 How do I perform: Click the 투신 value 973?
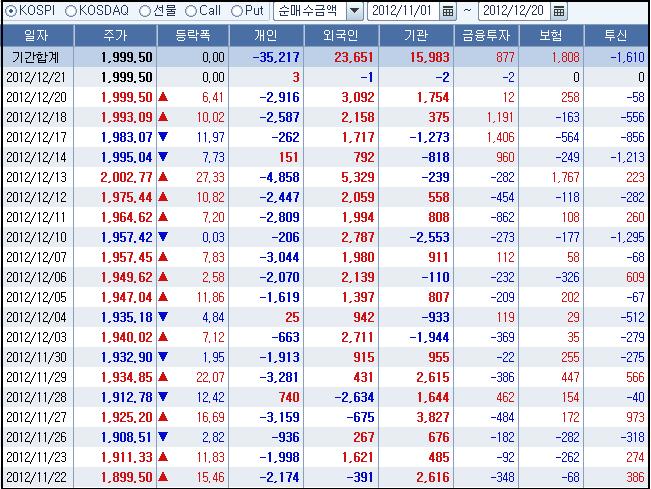(635, 417)
